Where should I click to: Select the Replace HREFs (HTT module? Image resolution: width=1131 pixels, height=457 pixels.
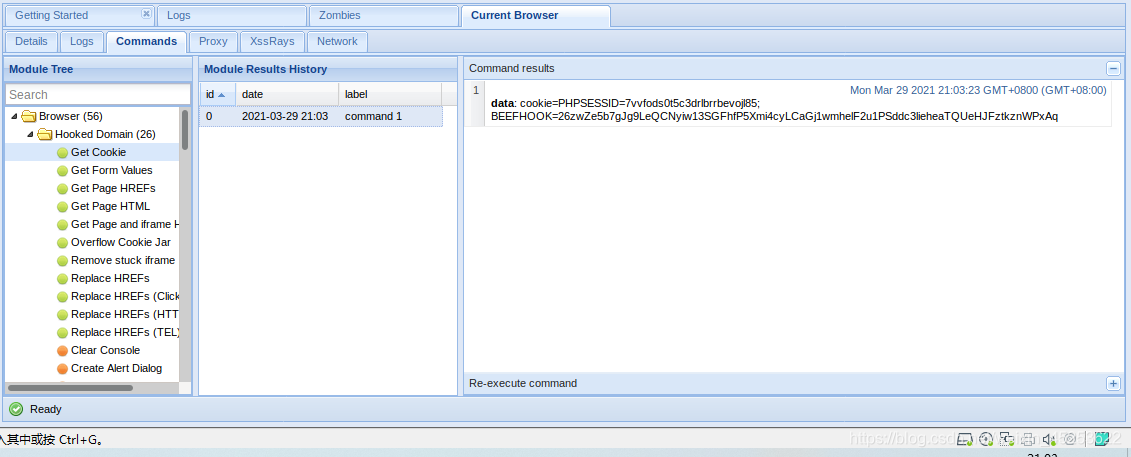tap(125, 314)
